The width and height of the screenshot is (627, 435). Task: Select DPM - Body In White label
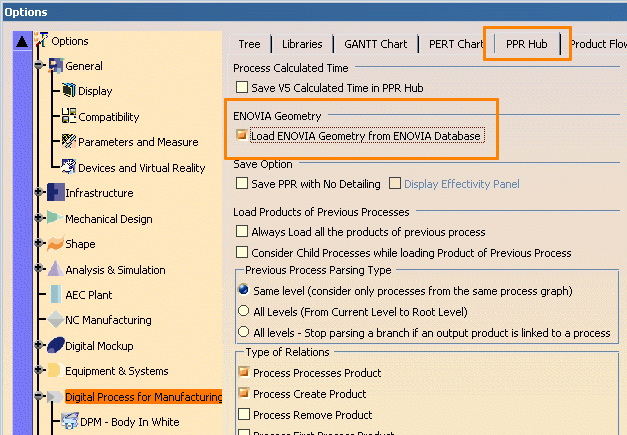pos(130,422)
